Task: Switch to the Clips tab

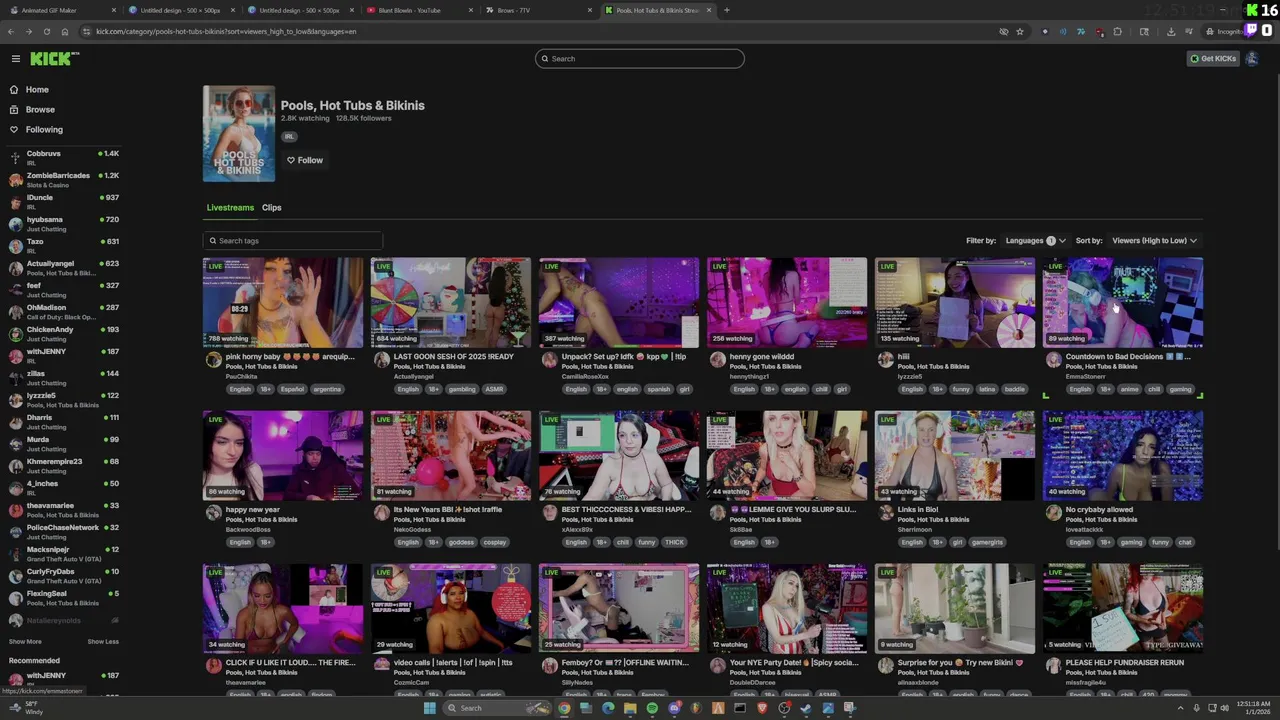Action: coord(272,208)
